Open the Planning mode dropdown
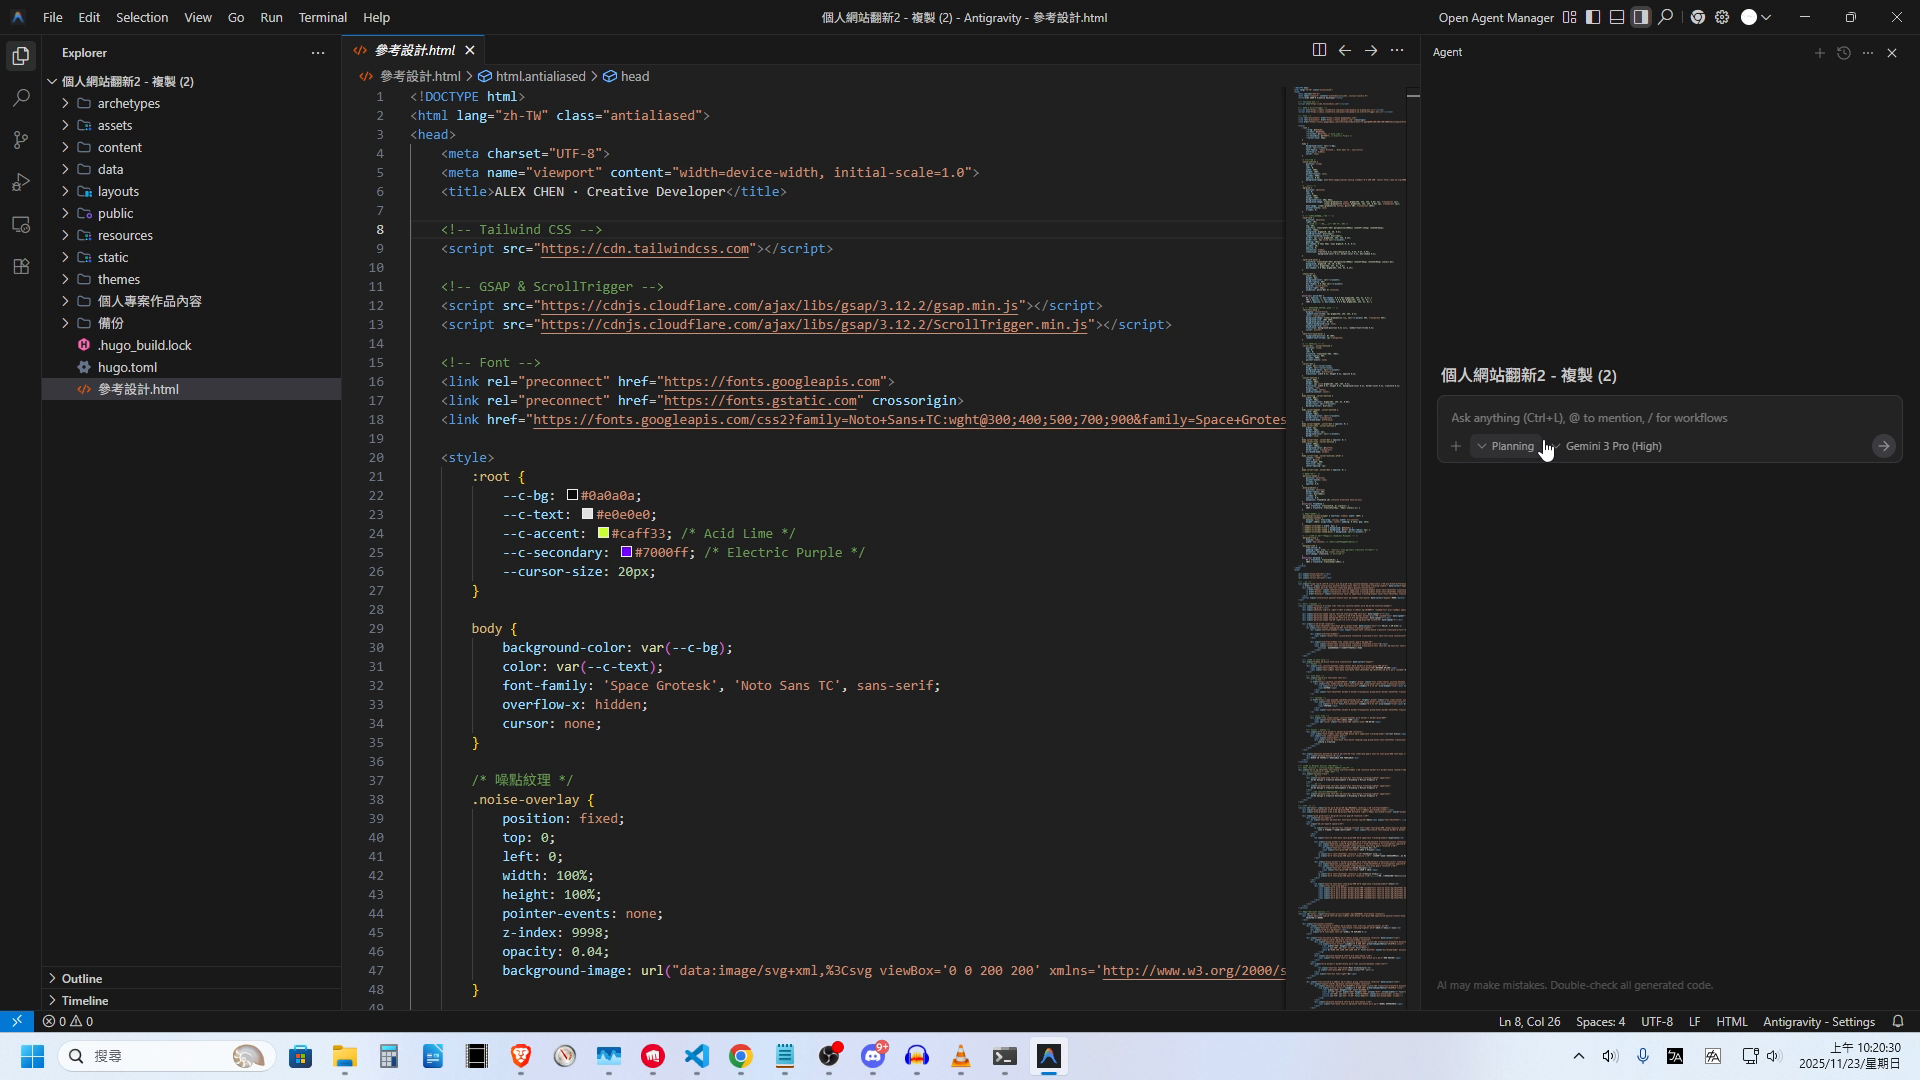This screenshot has width=1920, height=1080. click(1505, 446)
